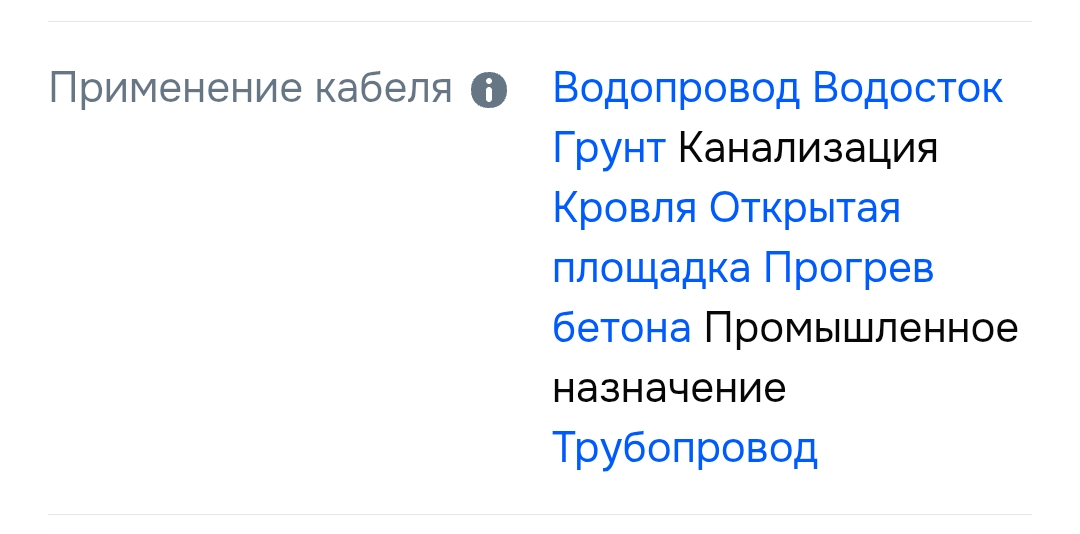This screenshot has height=534, width=1080.
Task: Open the Водопровод link
Action: click(x=676, y=89)
